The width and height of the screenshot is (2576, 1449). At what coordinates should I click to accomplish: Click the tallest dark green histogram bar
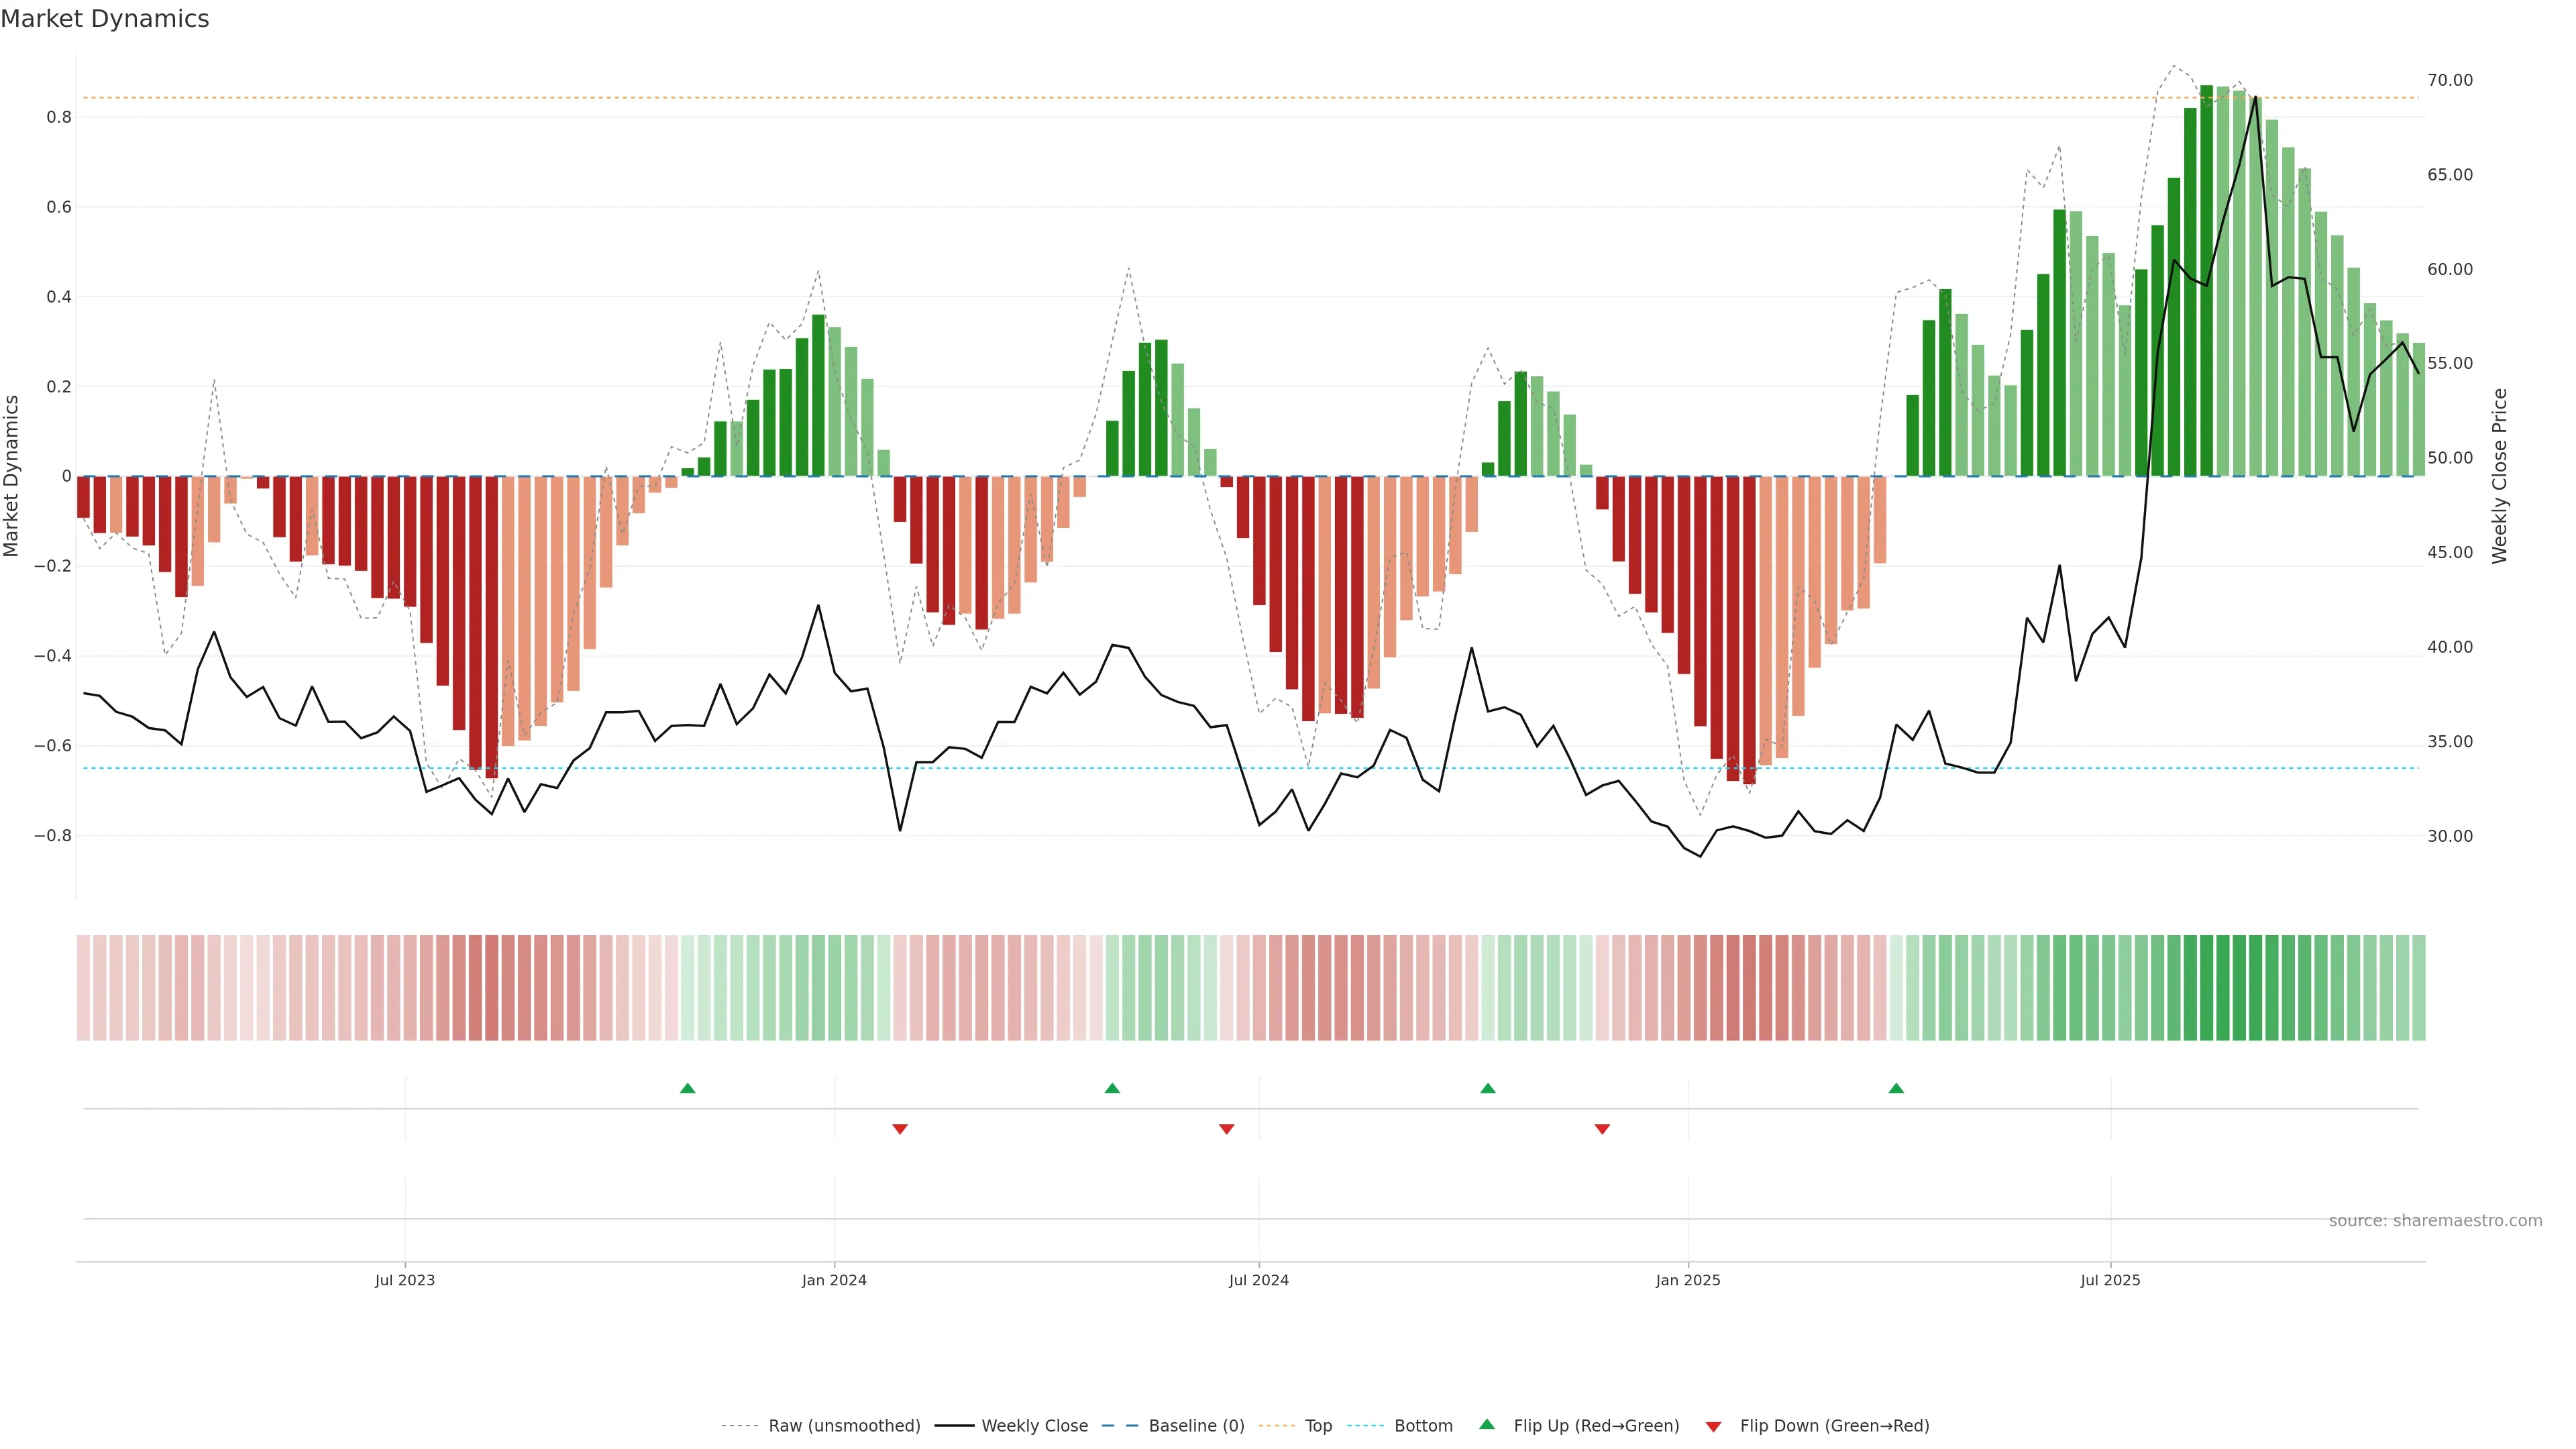(2206, 280)
